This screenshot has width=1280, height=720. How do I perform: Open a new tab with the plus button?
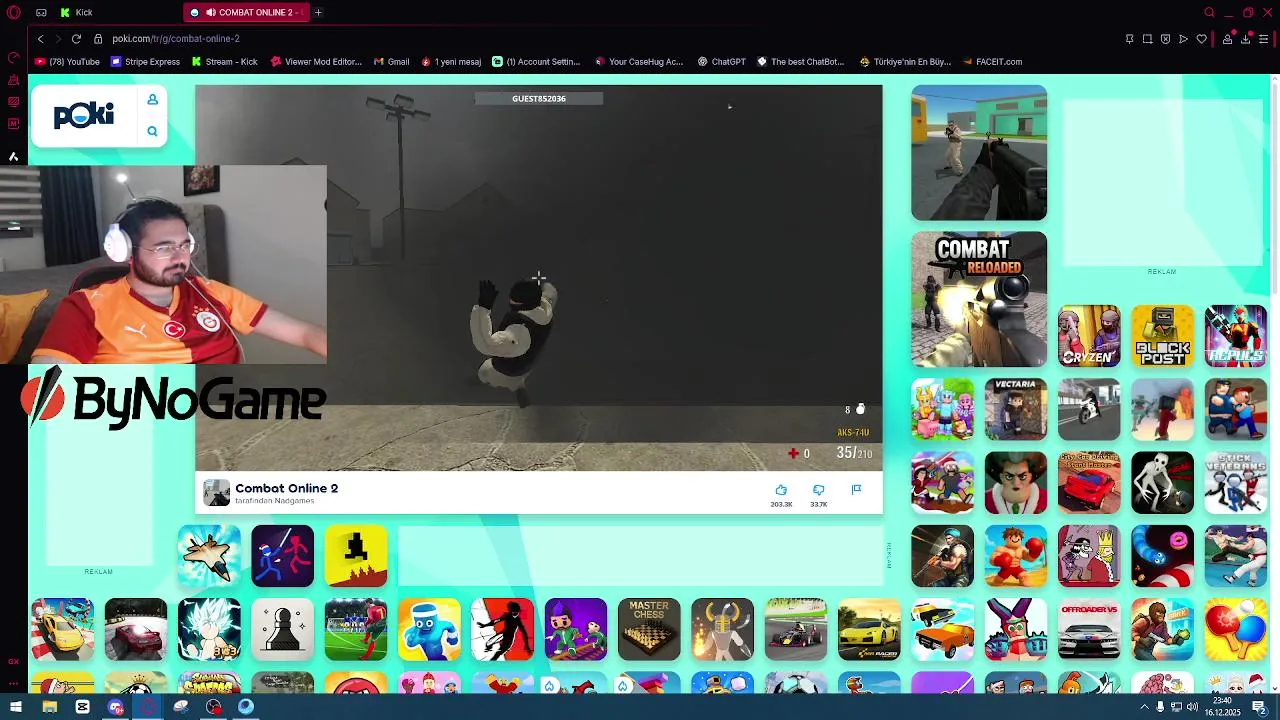[x=318, y=12]
